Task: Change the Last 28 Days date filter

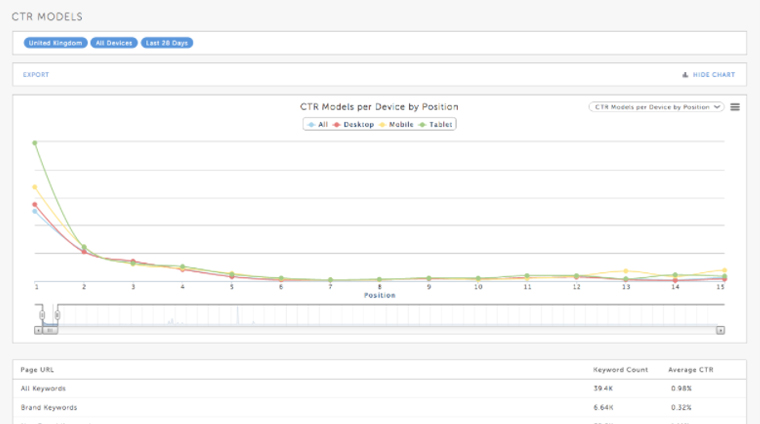Action: click(166, 43)
